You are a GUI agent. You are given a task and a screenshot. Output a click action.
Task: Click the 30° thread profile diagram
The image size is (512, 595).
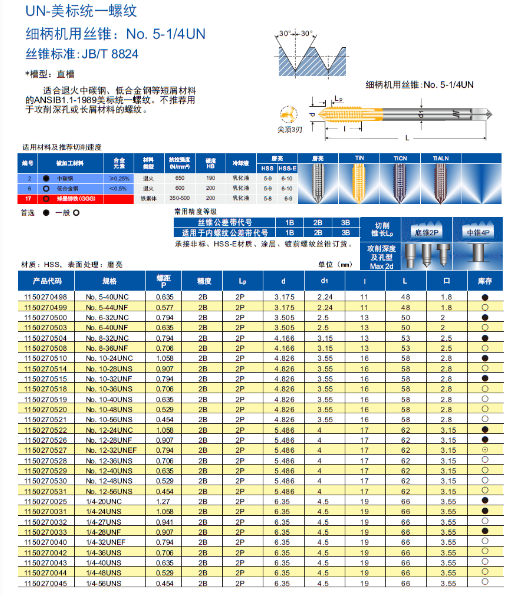pyautogui.click(x=311, y=54)
